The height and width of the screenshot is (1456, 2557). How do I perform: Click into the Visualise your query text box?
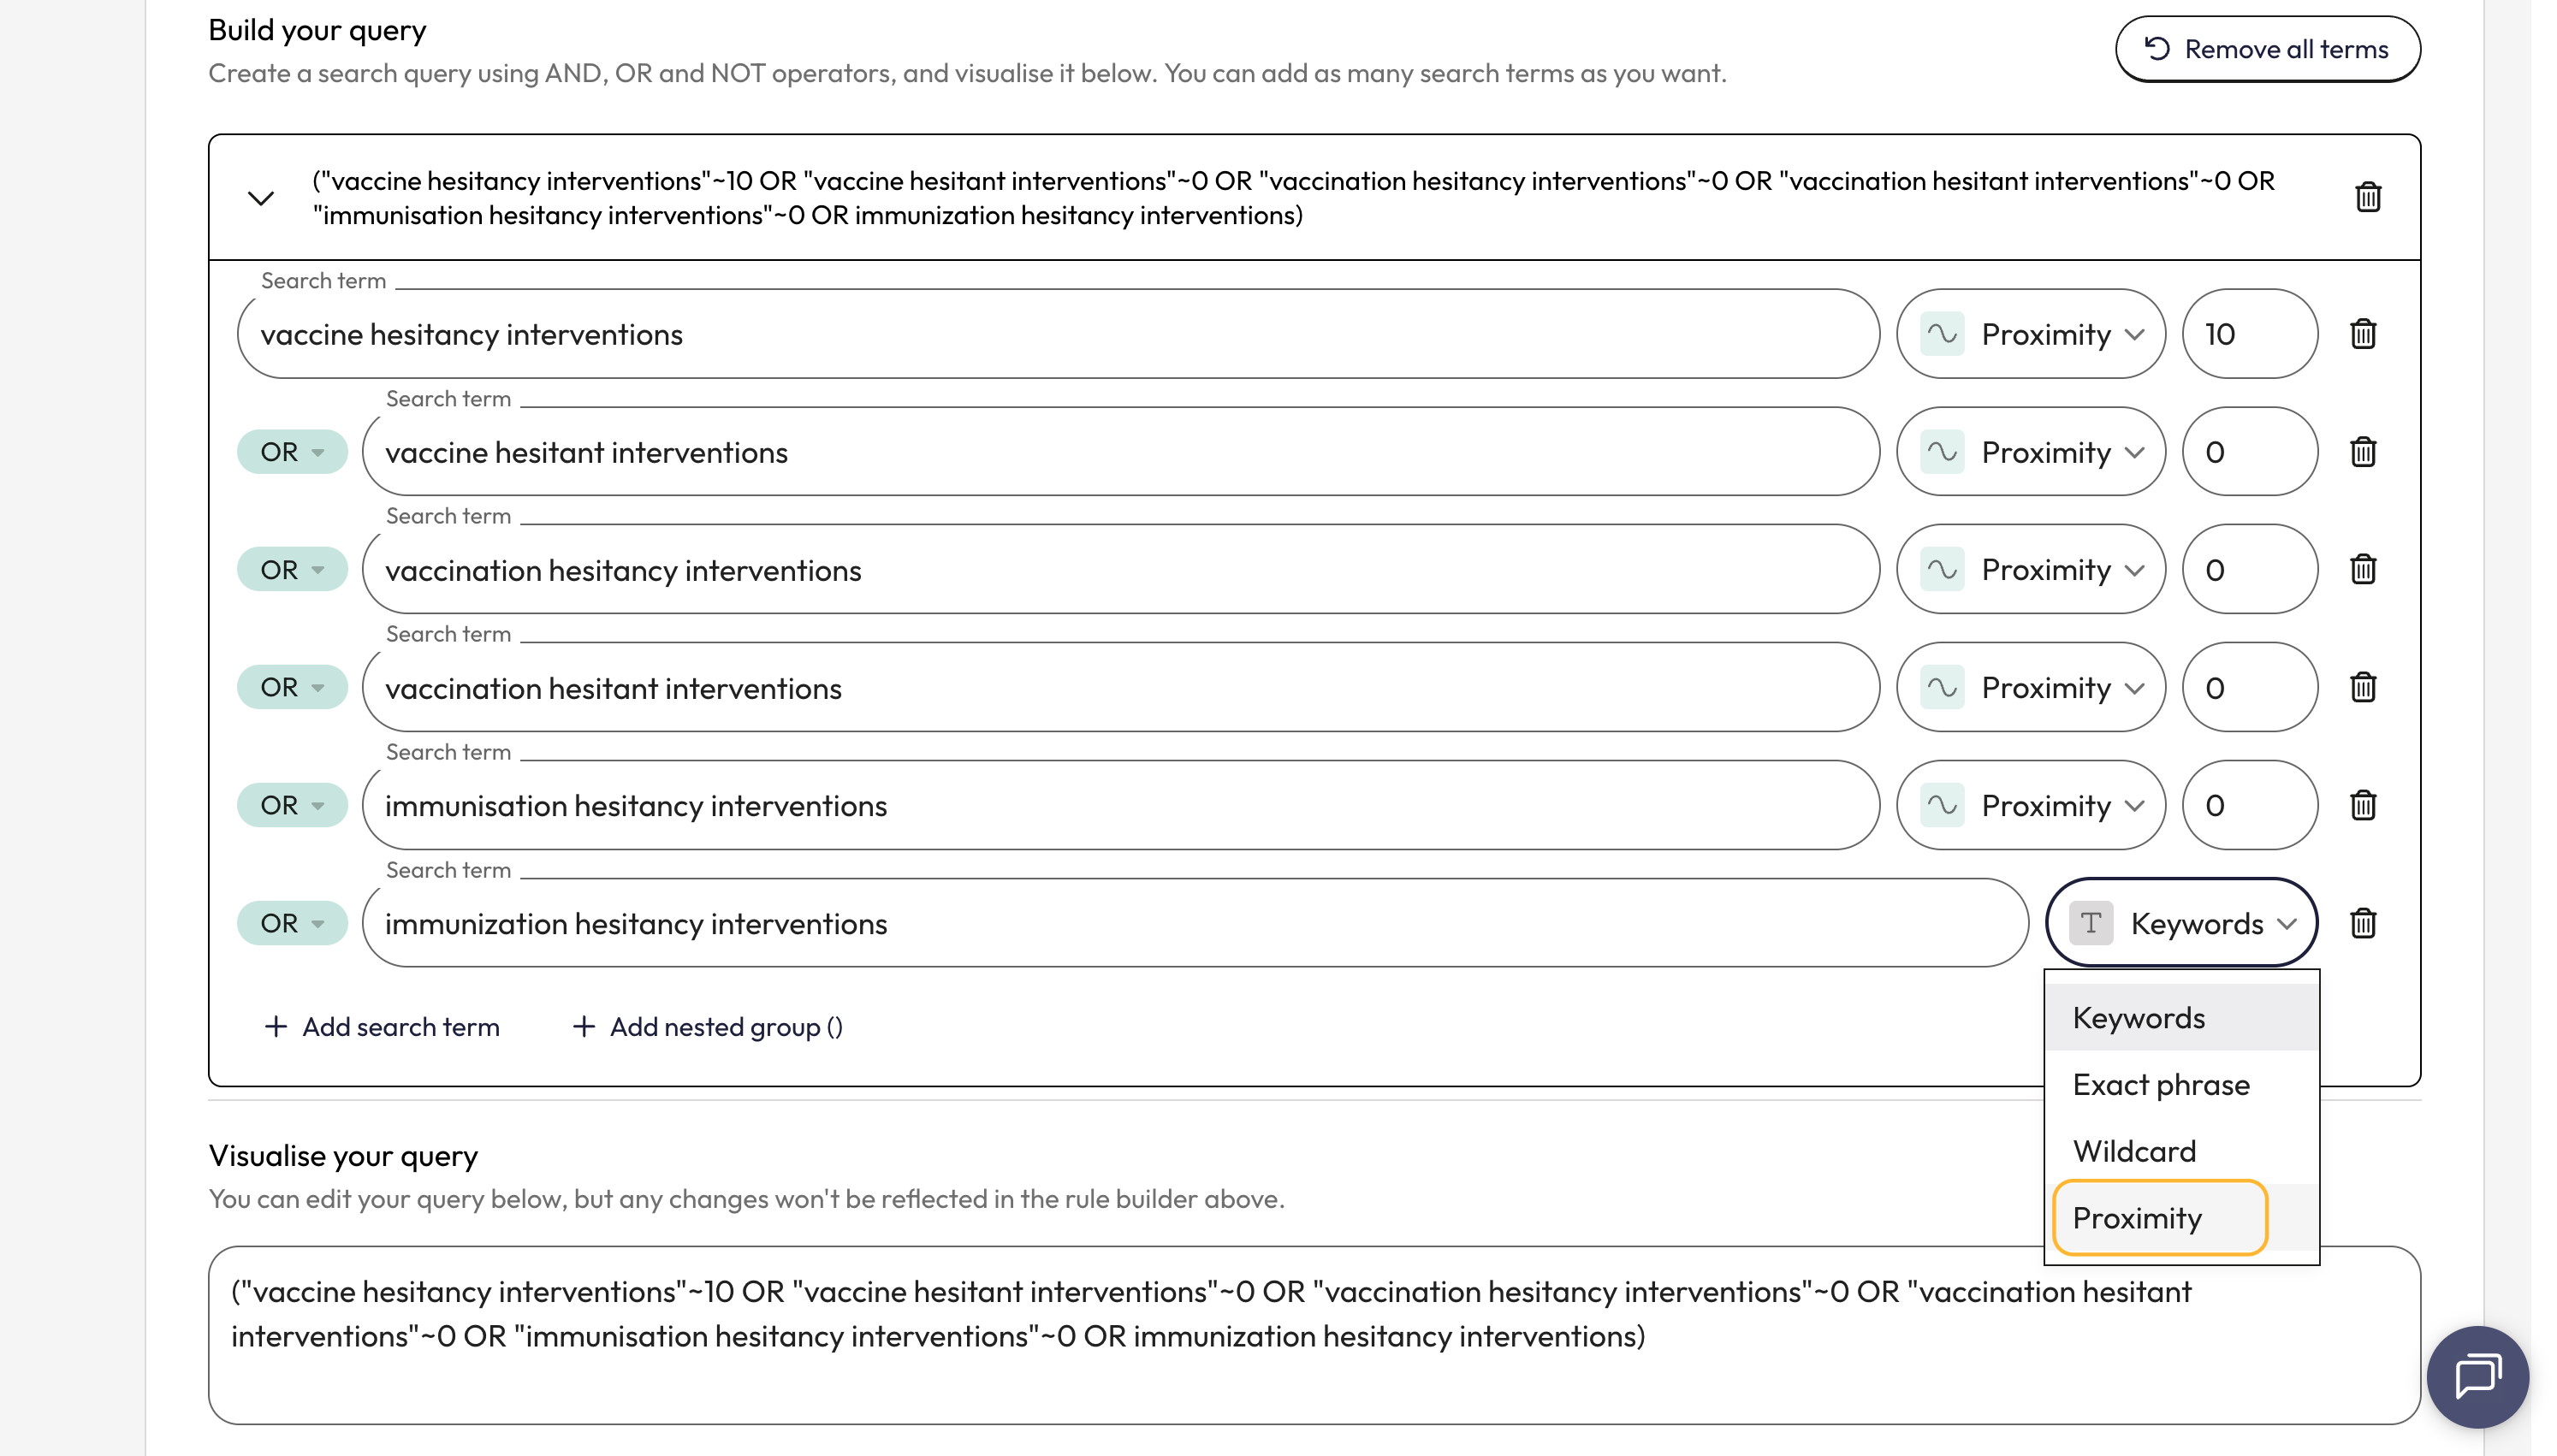point(1314,1335)
